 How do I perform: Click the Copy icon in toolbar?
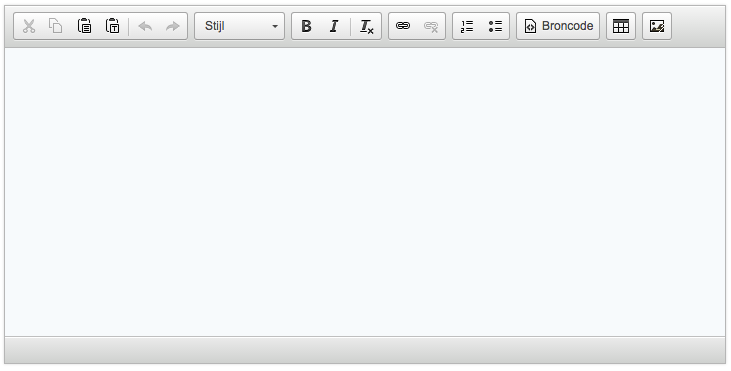(x=56, y=26)
